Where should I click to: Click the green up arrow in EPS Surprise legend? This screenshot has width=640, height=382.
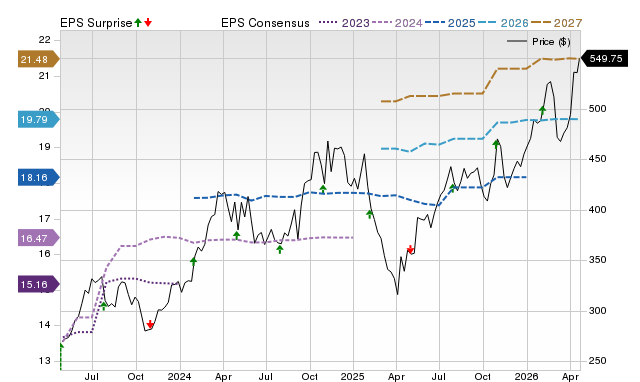(138, 22)
